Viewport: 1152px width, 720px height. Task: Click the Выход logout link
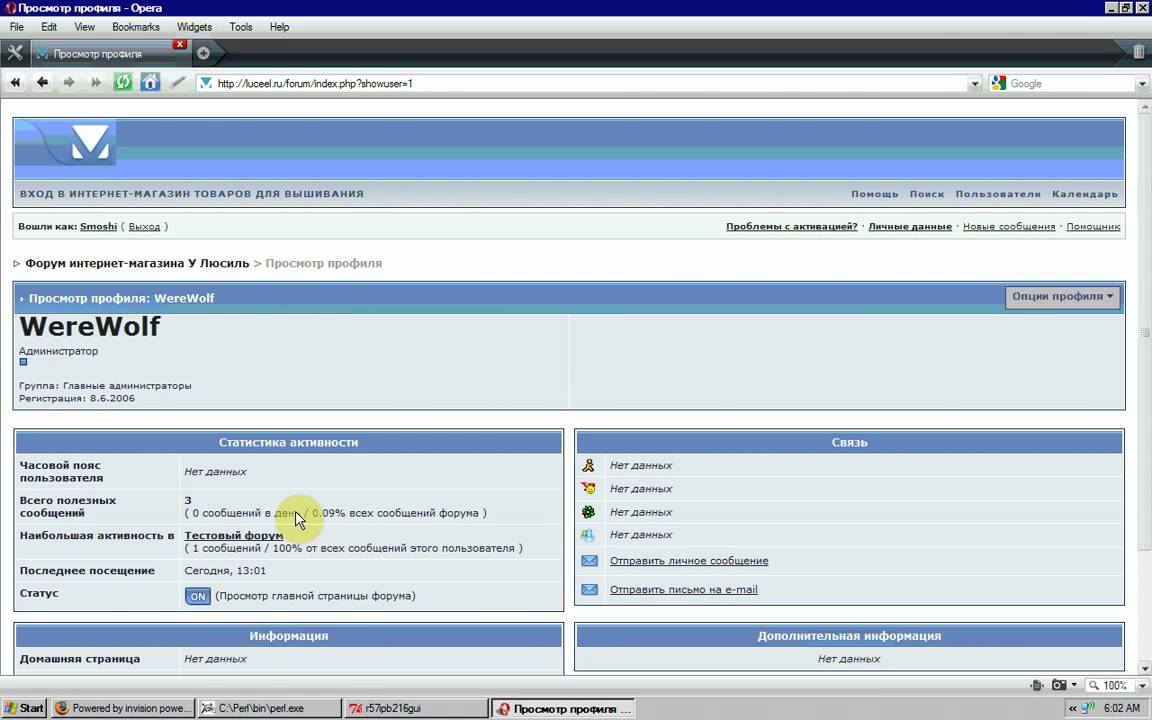tap(144, 226)
